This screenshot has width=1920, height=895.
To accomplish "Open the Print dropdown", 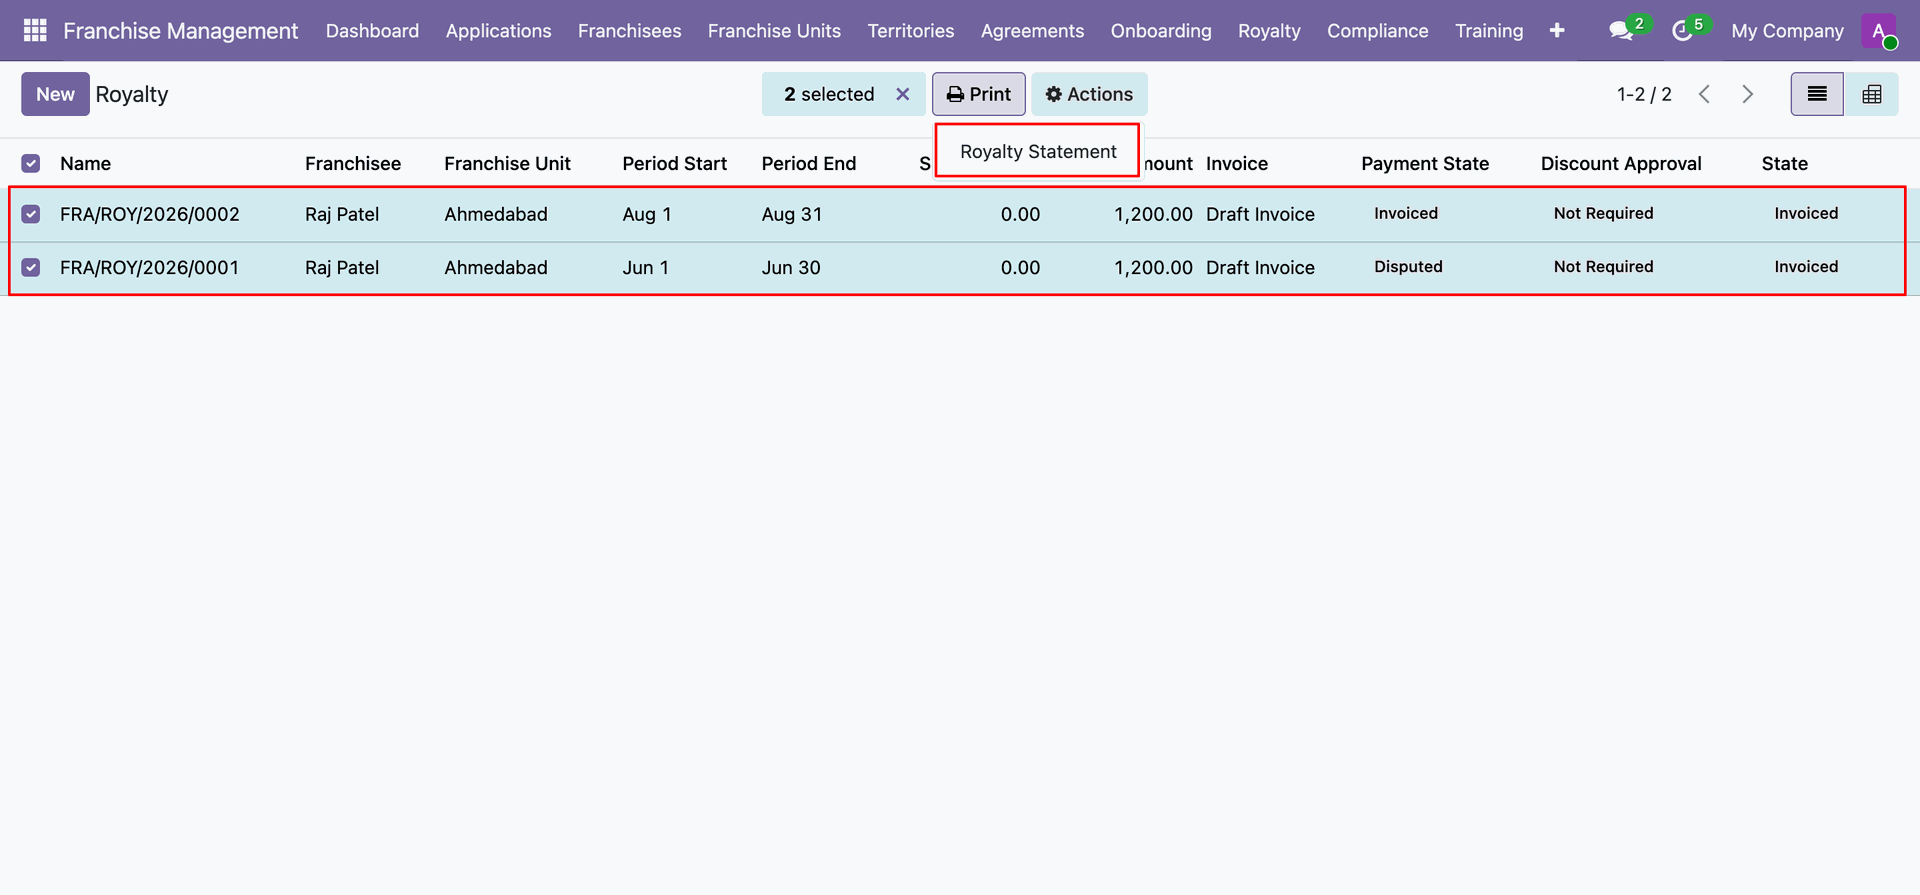I will pyautogui.click(x=979, y=94).
